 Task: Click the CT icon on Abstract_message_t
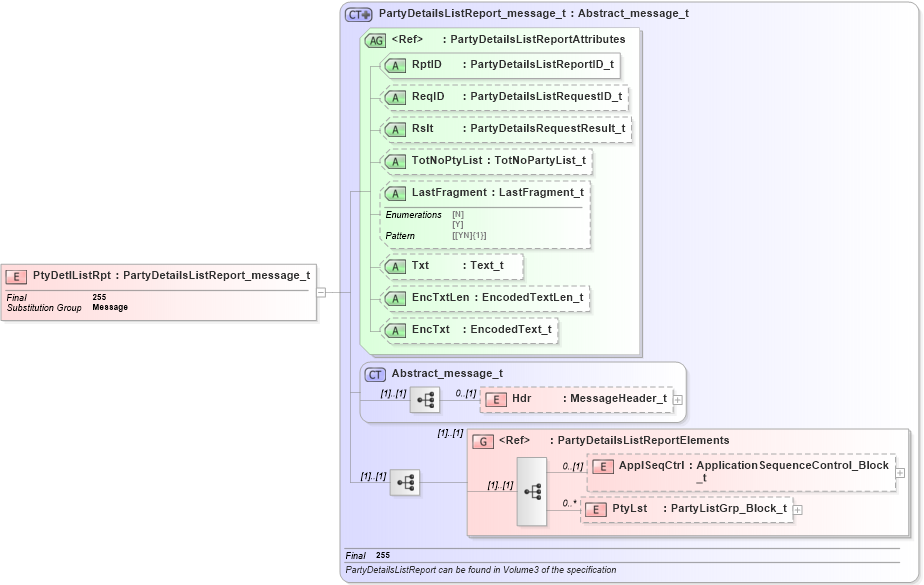374,374
